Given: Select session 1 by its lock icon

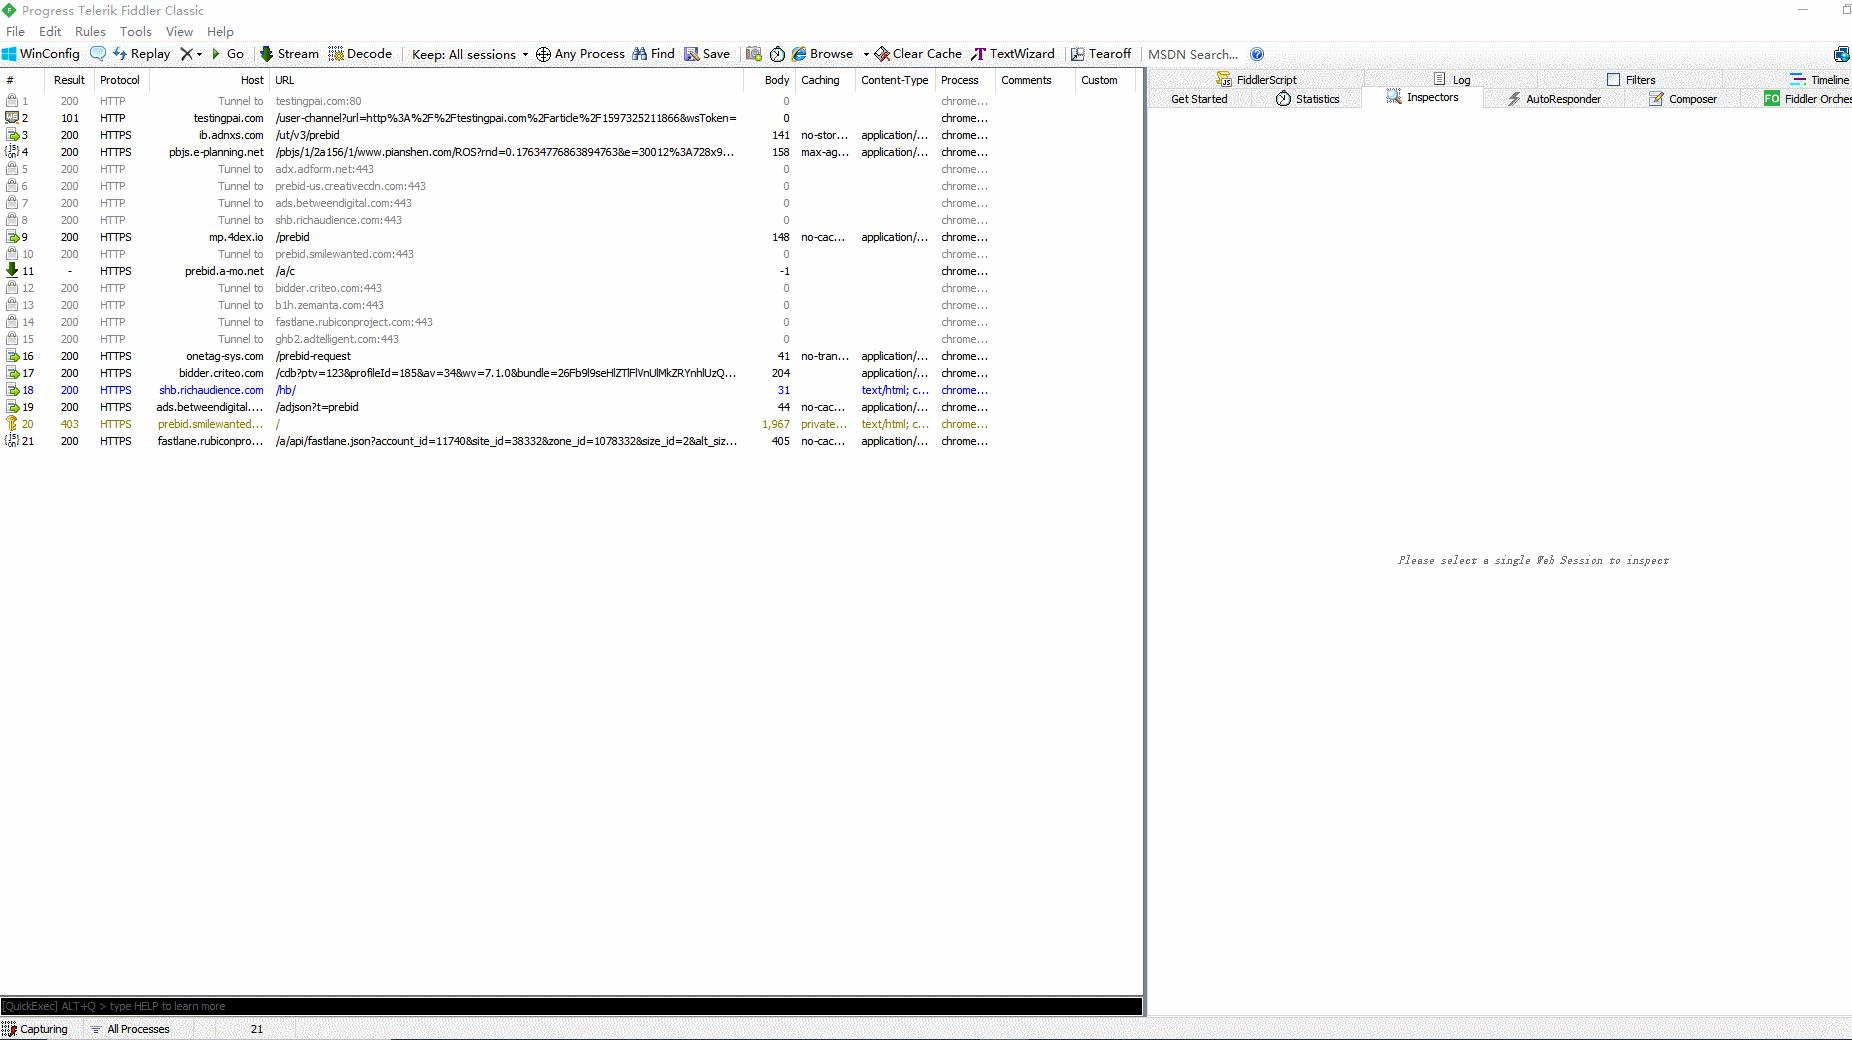Looking at the screenshot, I should (x=12, y=101).
